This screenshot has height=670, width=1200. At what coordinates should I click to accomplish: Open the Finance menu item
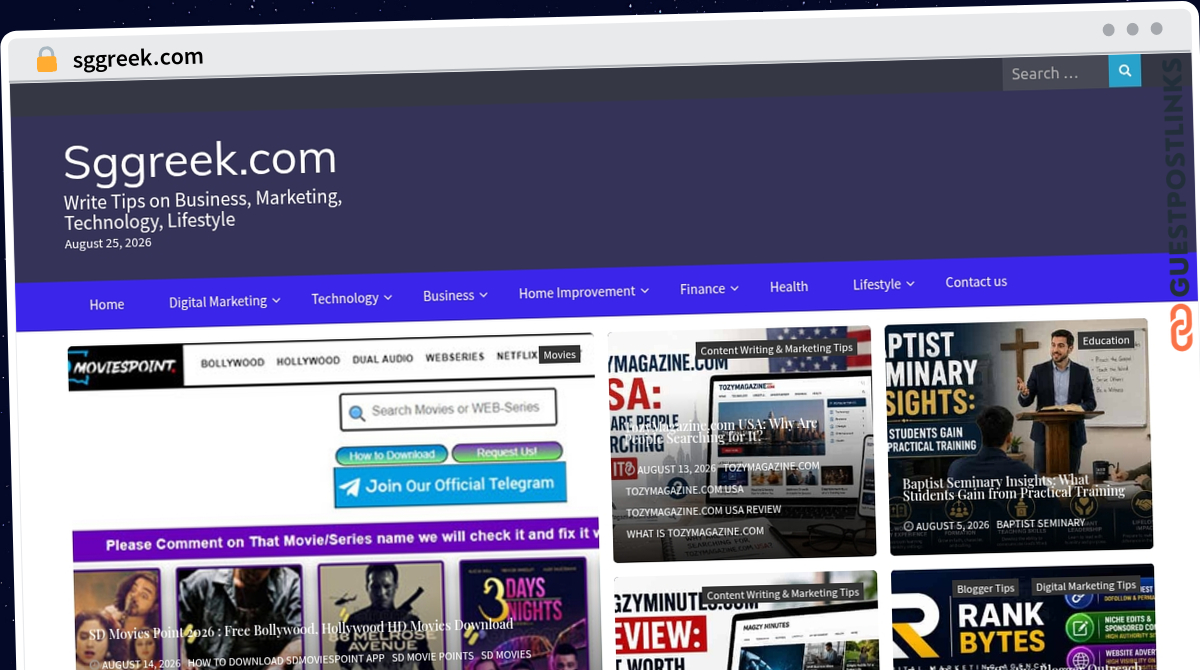point(702,289)
